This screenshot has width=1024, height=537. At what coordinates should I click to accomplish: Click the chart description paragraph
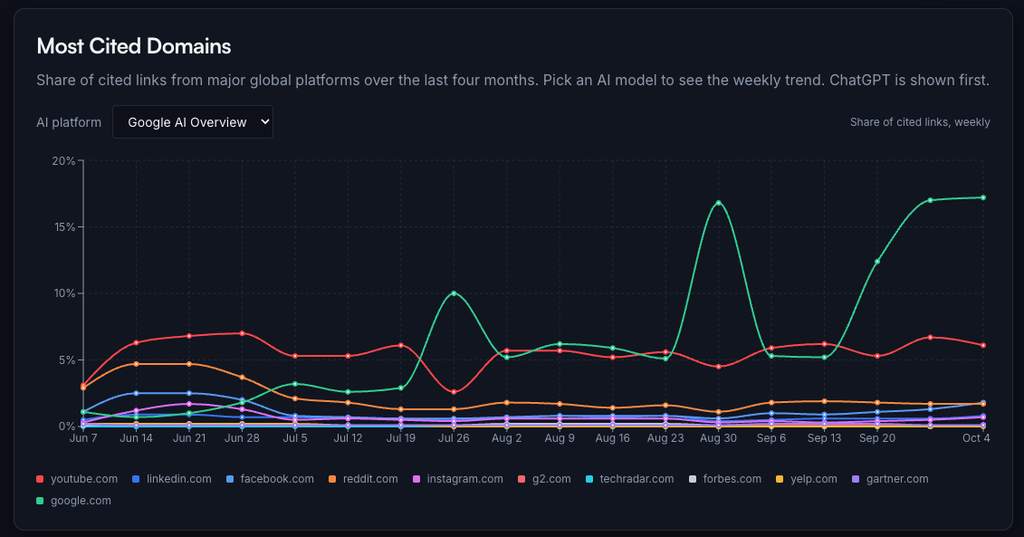pos(513,80)
